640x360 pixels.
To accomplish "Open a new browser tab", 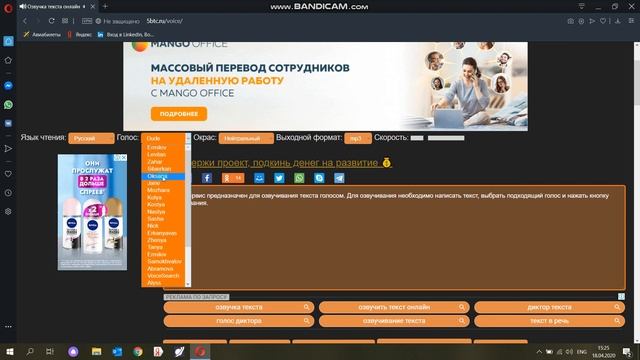I will click(105, 6).
